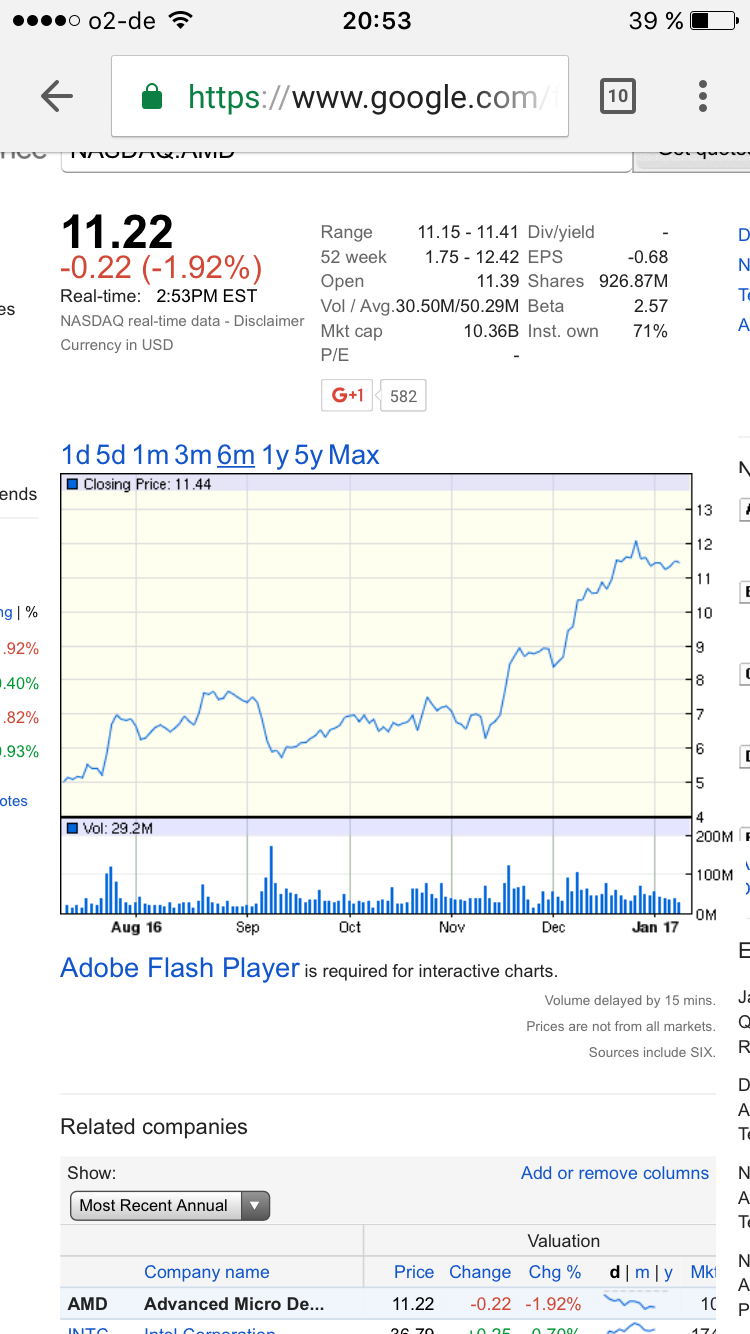Expand the Most Recent Annual dropdown
The width and height of the screenshot is (750, 1334).
click(x=169, y=1205)
